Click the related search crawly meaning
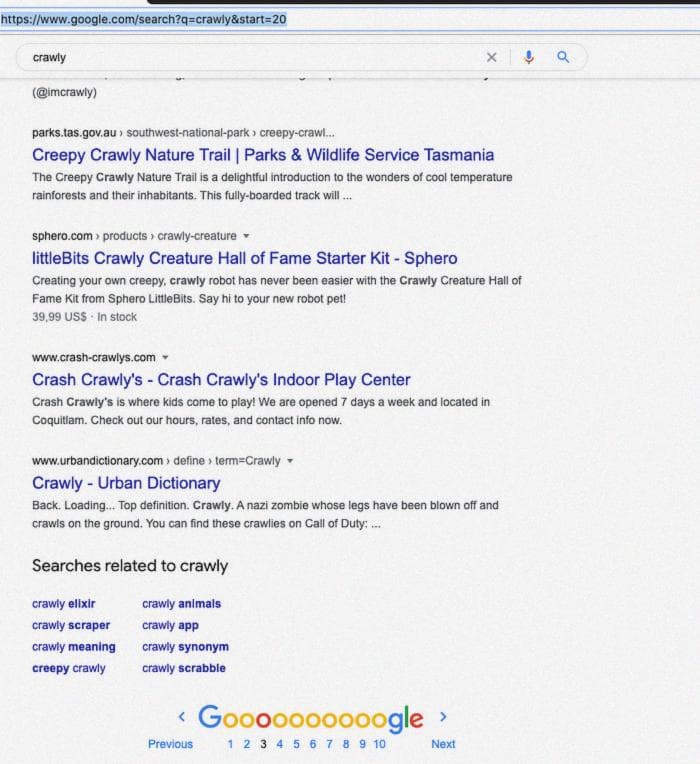 pos(74,647)
